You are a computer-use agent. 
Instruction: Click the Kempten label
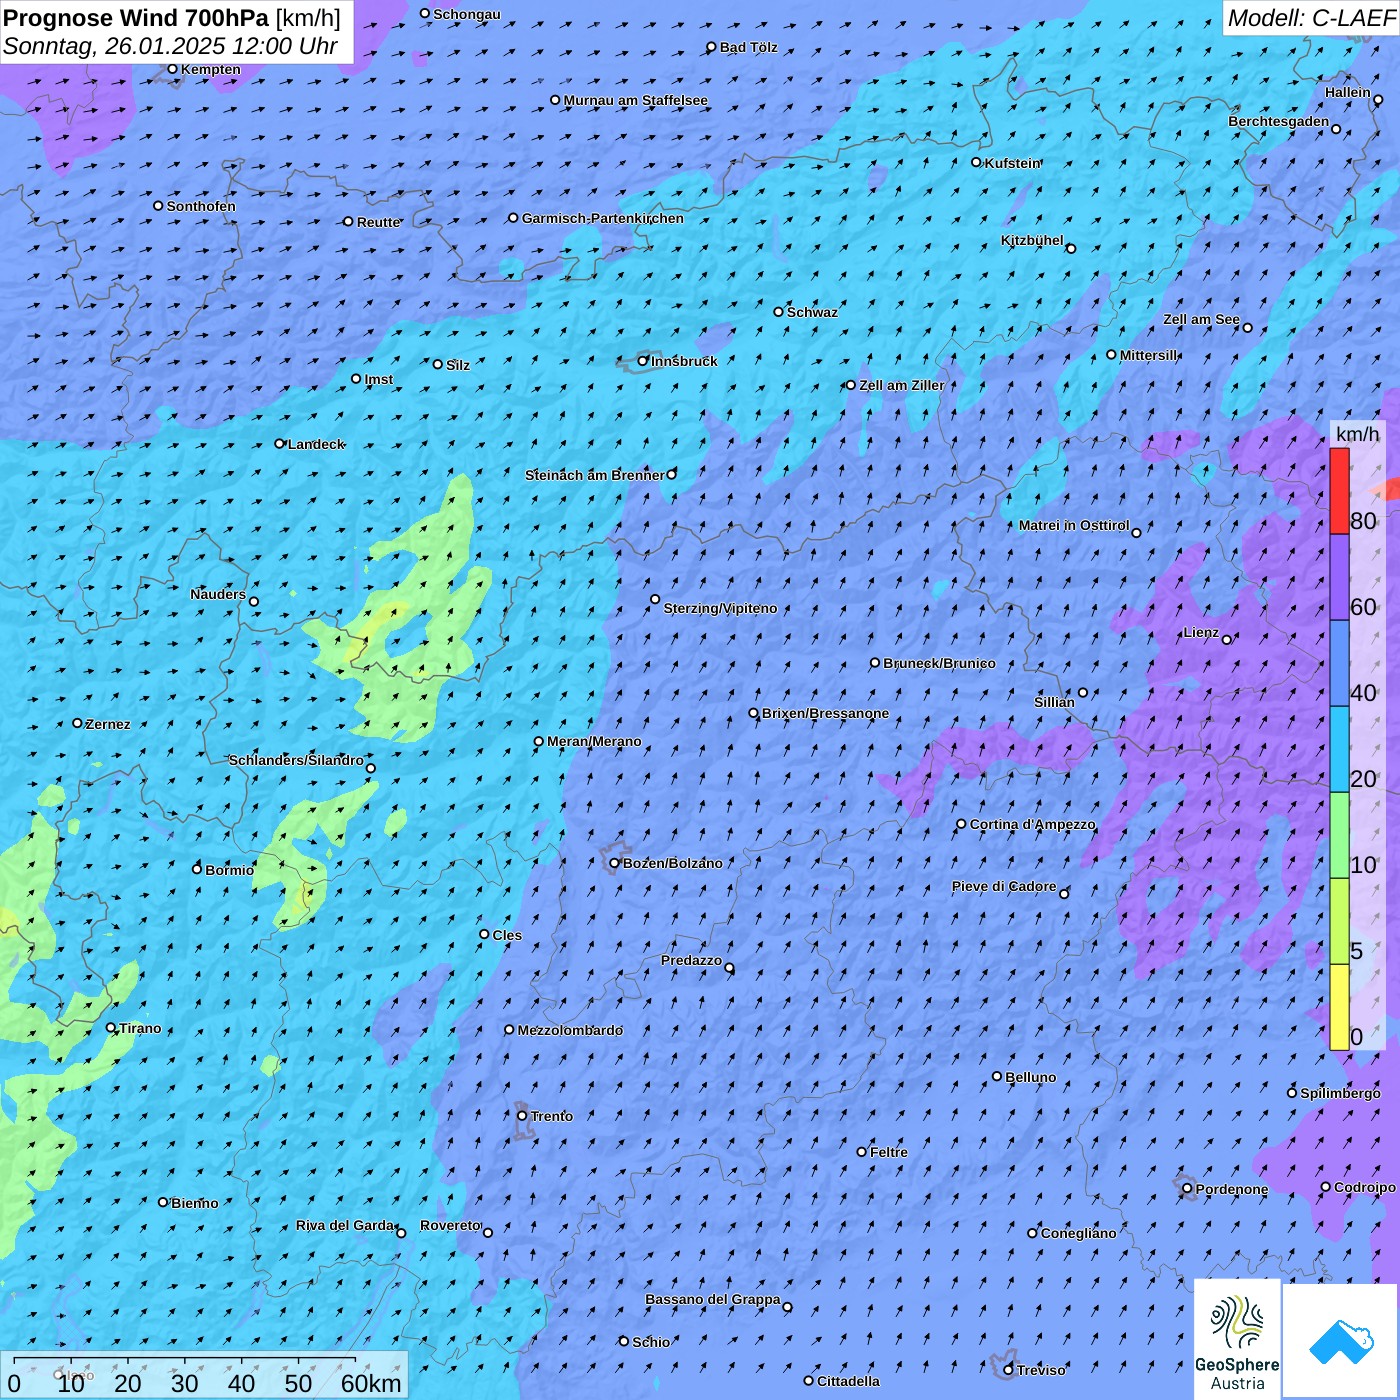[x=210, y=69]
